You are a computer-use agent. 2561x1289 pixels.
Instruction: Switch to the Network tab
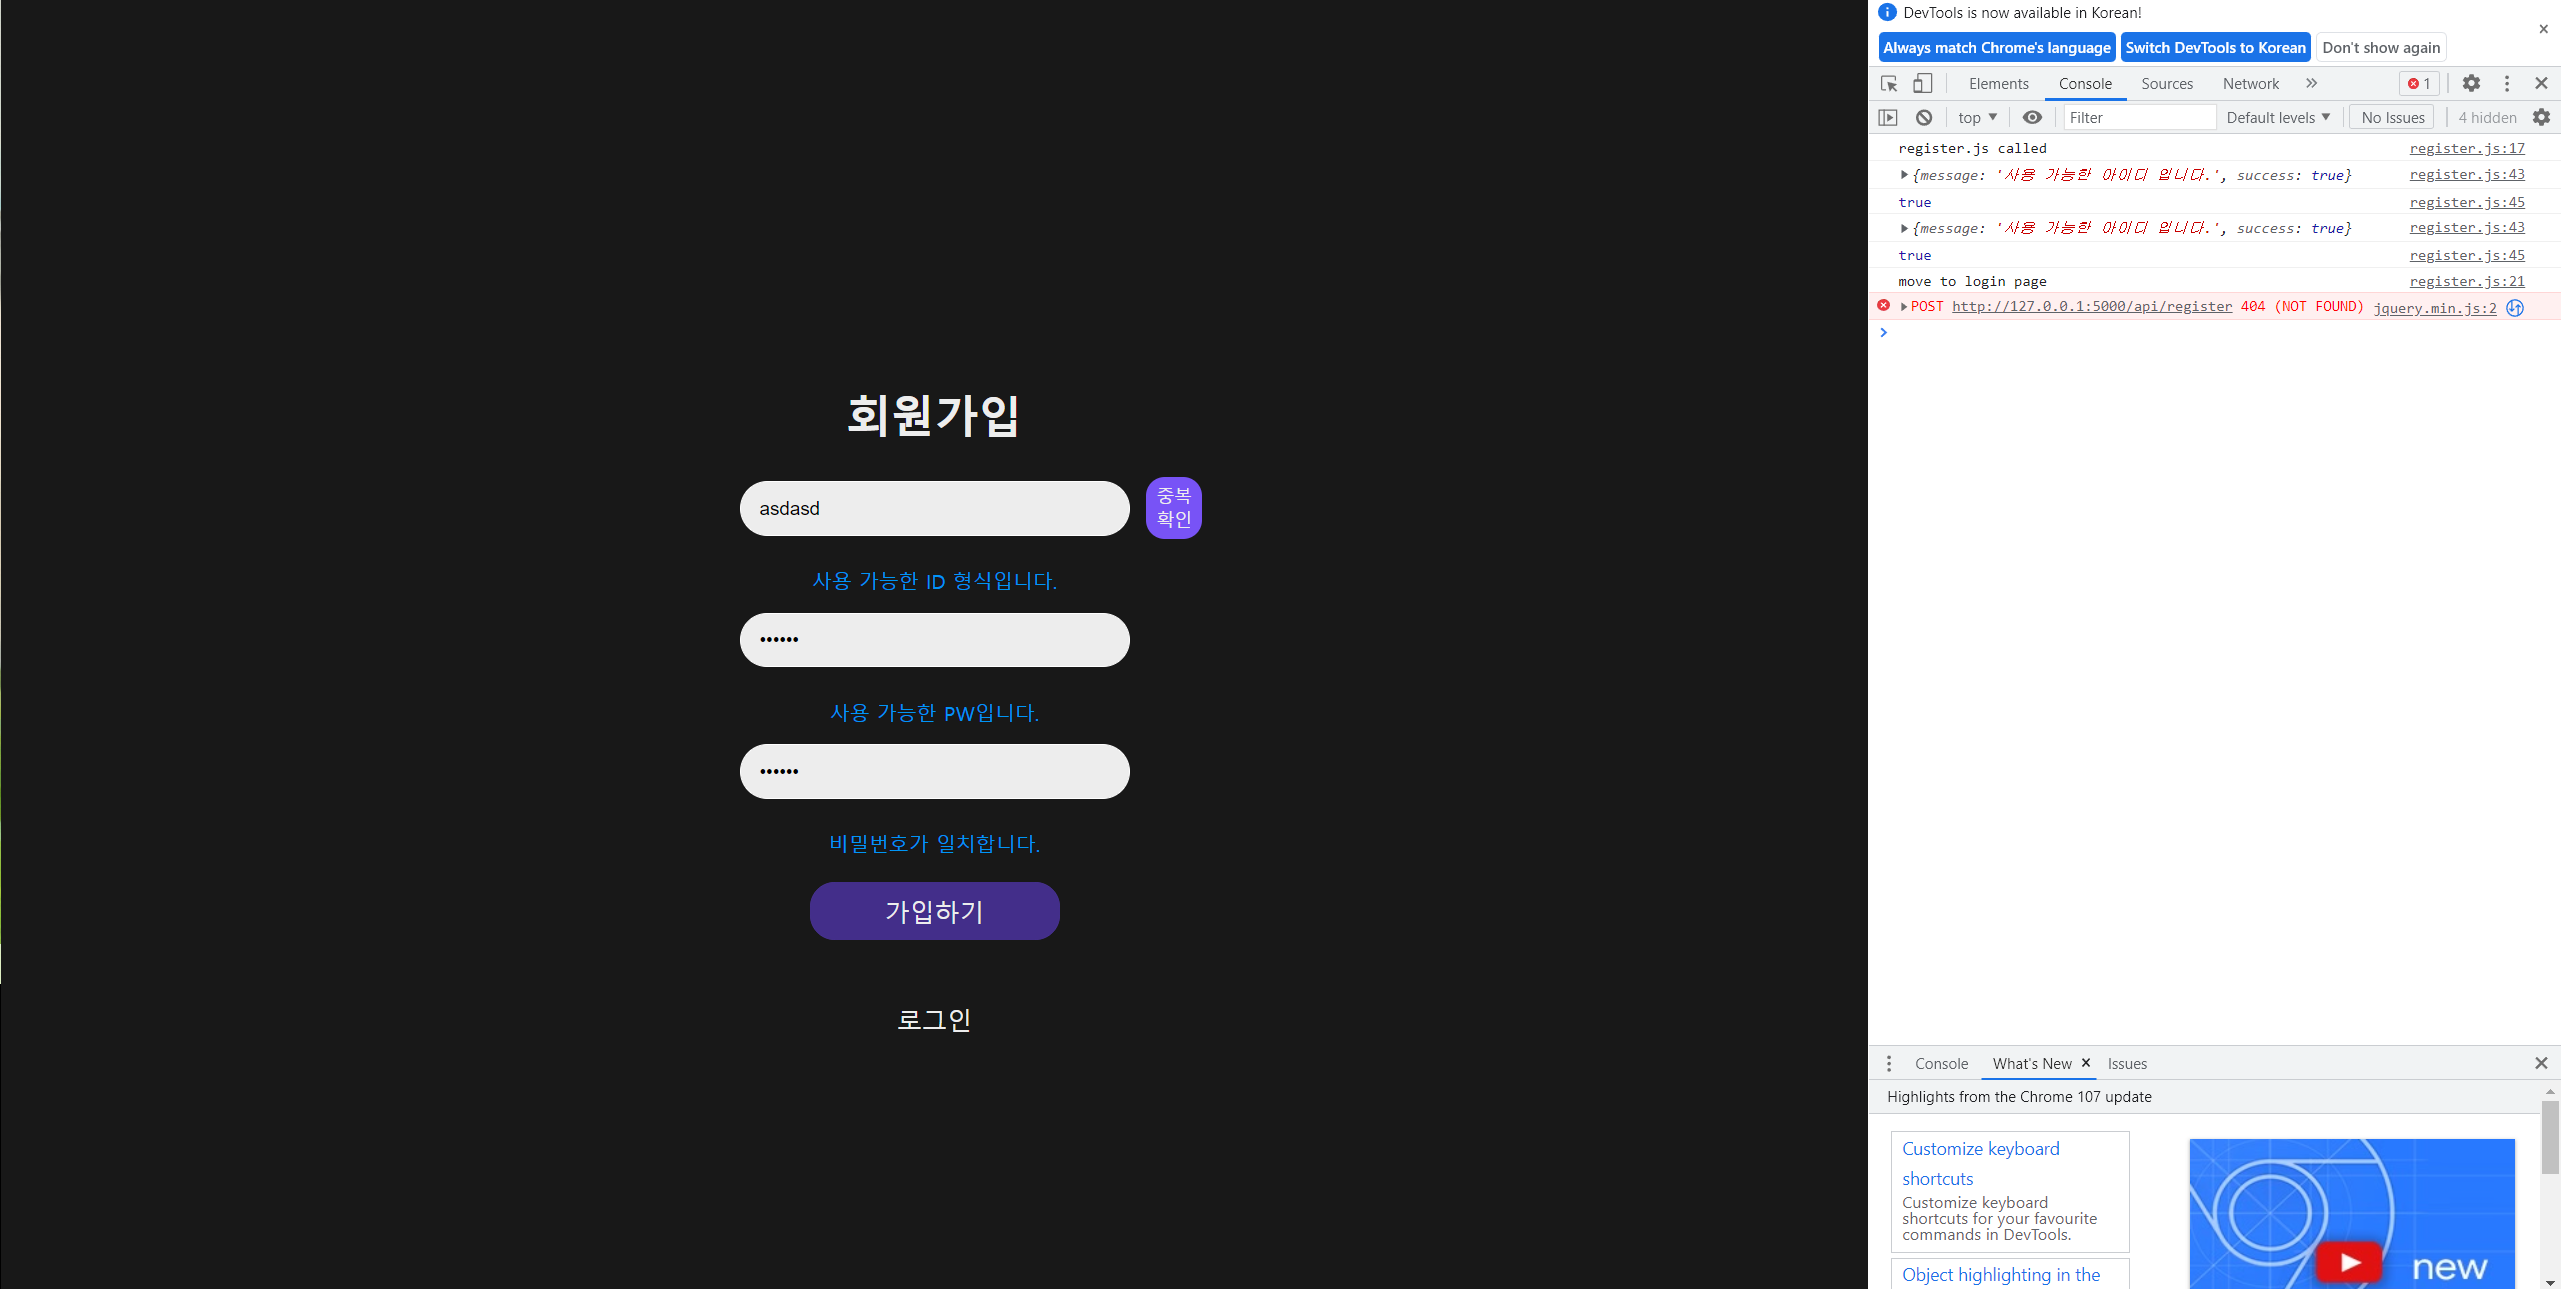coord(2250,84)
